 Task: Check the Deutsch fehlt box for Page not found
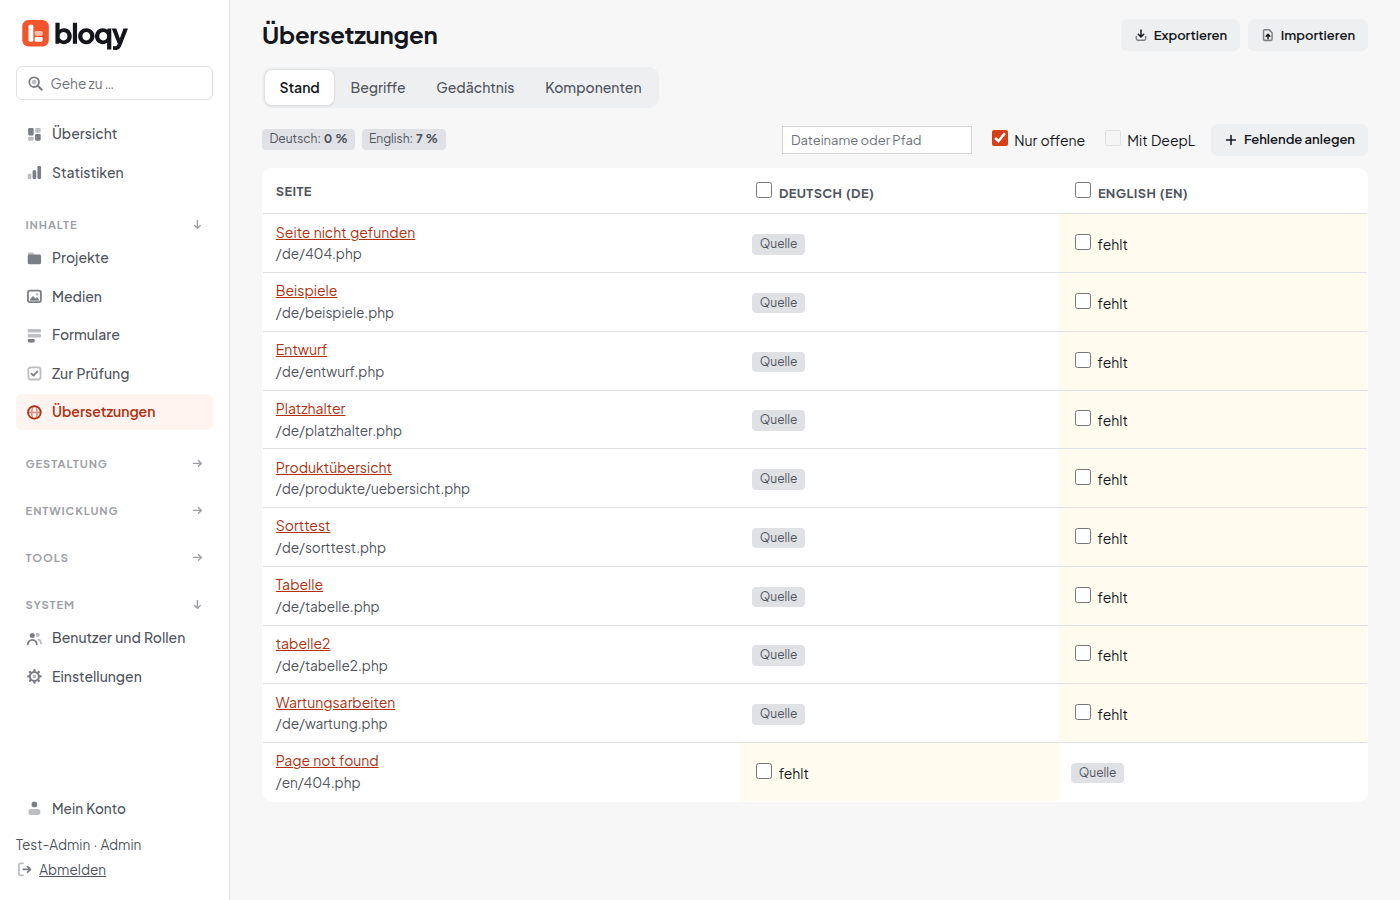pos(764,771)
